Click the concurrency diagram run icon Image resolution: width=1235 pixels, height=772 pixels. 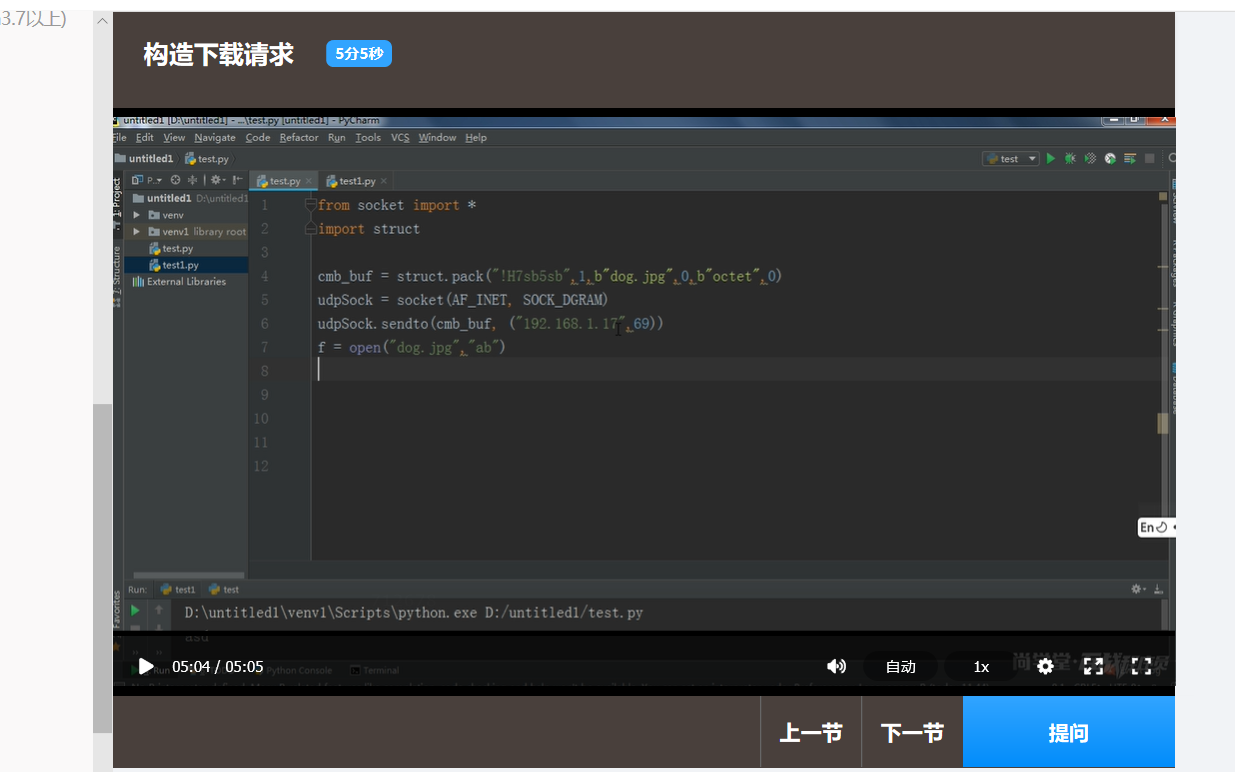tap(1130, 159)
